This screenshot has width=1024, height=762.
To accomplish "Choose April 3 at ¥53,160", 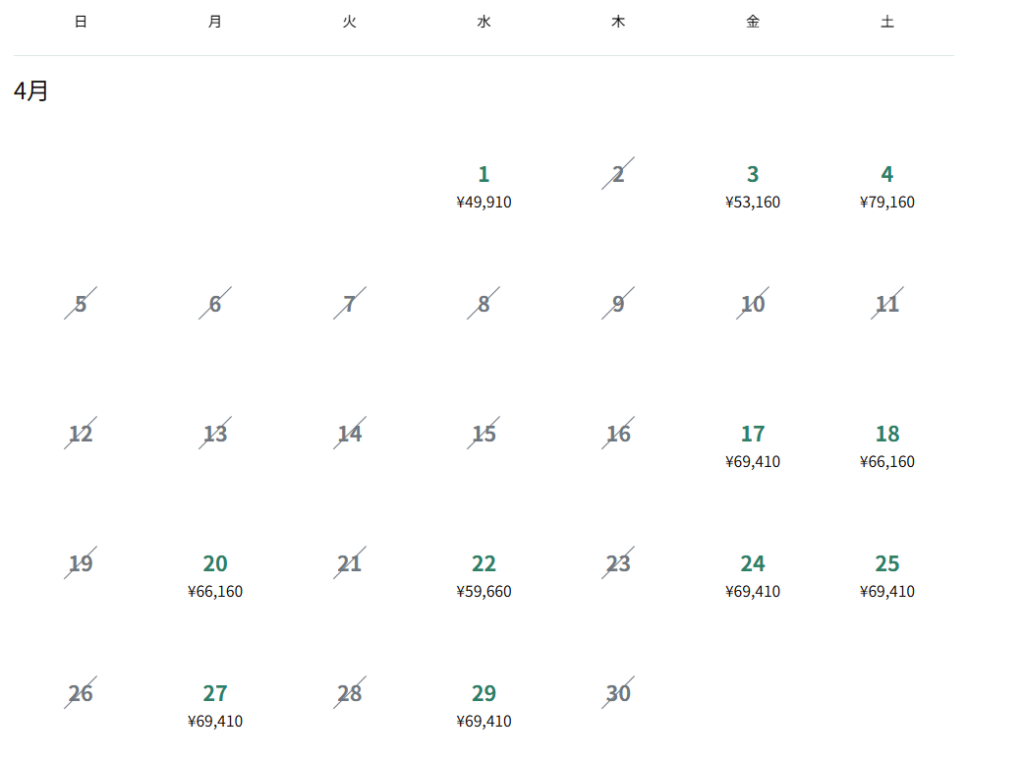I will [x=752, y=186].
